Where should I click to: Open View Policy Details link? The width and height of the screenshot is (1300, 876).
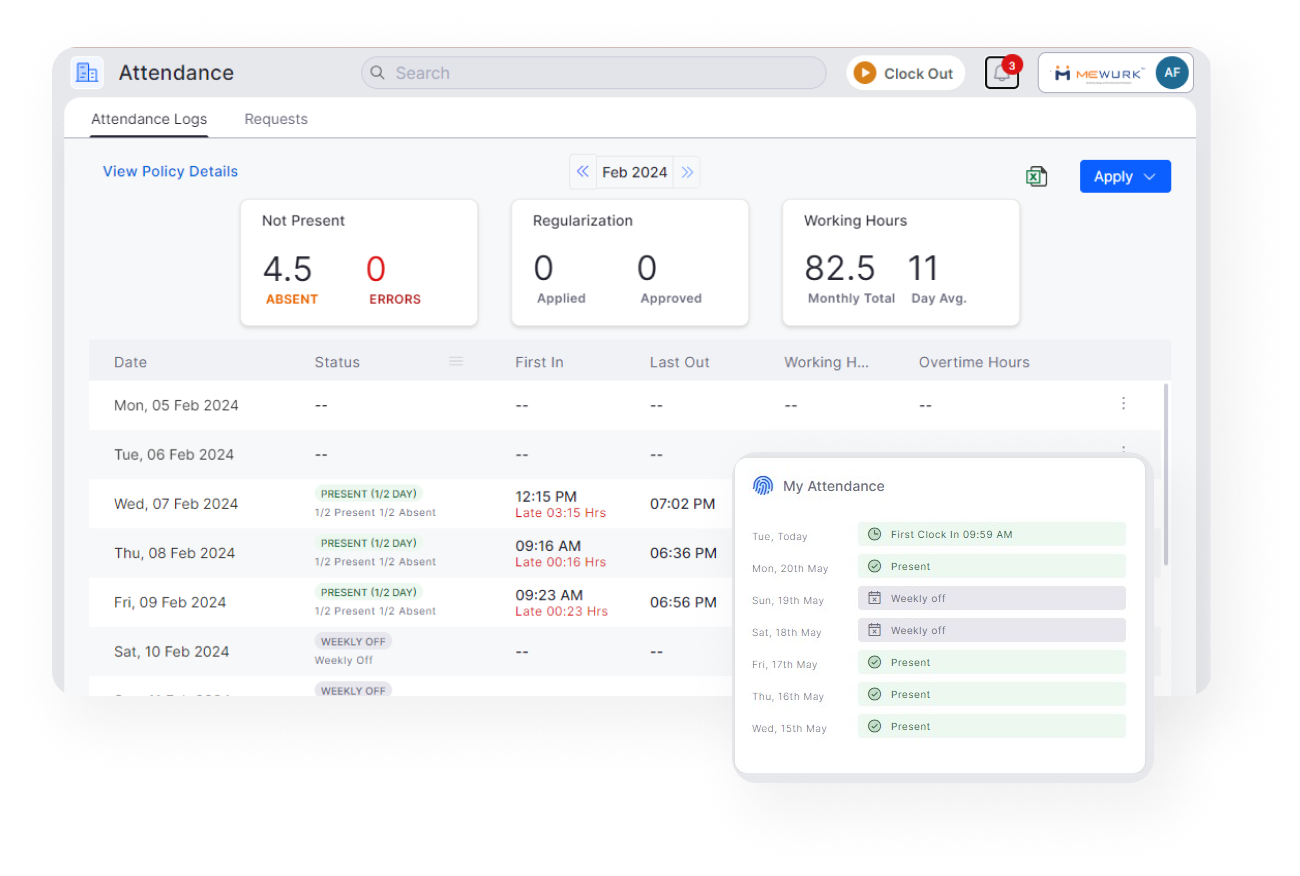point(170,171)
